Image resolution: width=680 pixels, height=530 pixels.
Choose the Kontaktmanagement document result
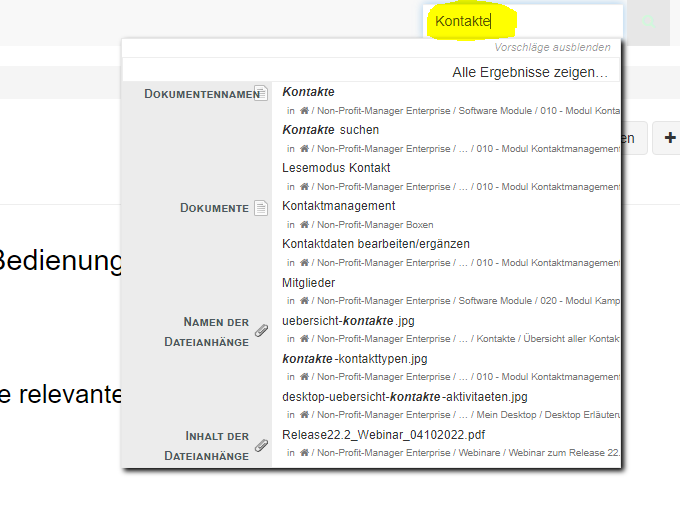(x=338, y=206)
